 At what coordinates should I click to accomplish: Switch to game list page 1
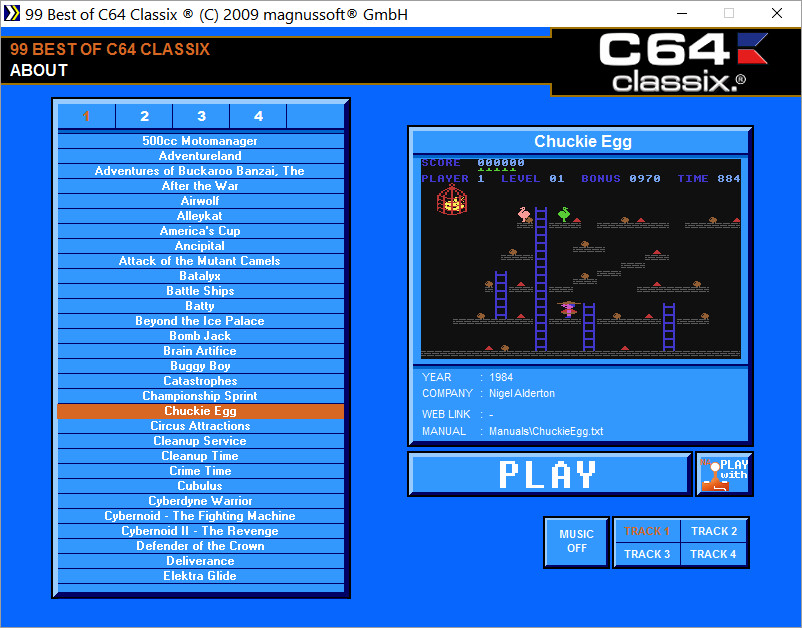point(86,116)
